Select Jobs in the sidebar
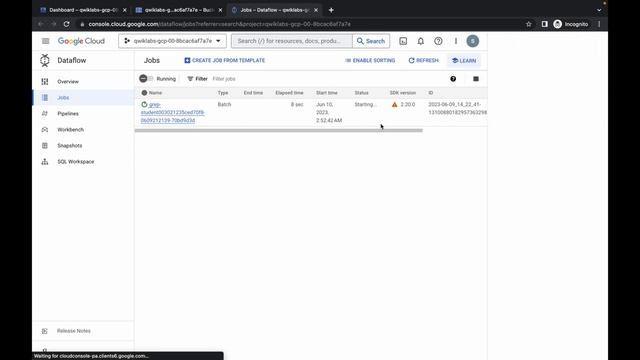640x360 pixels. [x=63, y=98]
